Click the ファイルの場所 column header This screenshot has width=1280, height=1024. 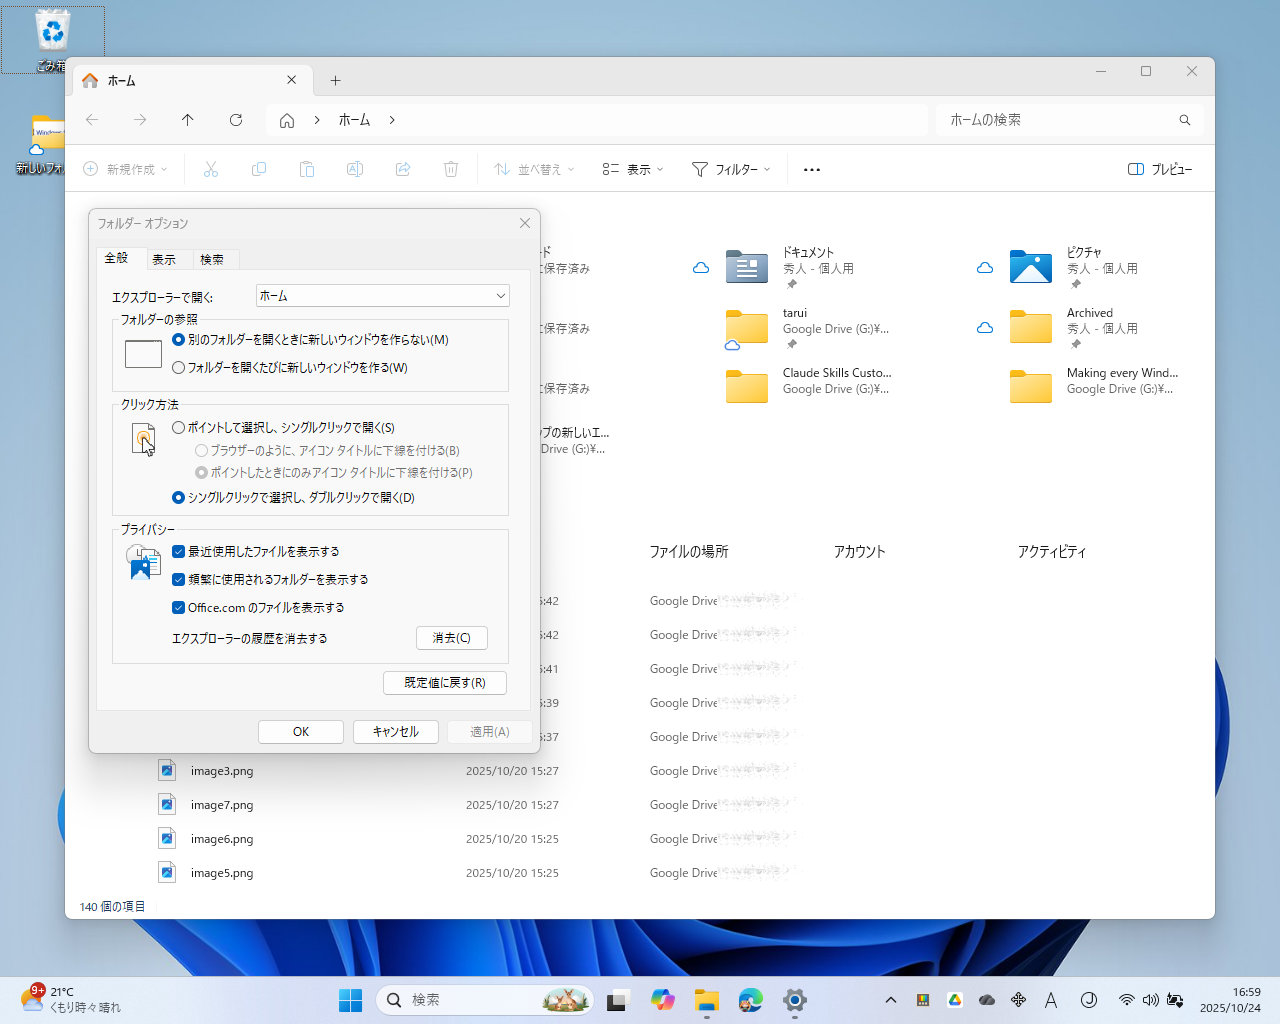(689, 552)
